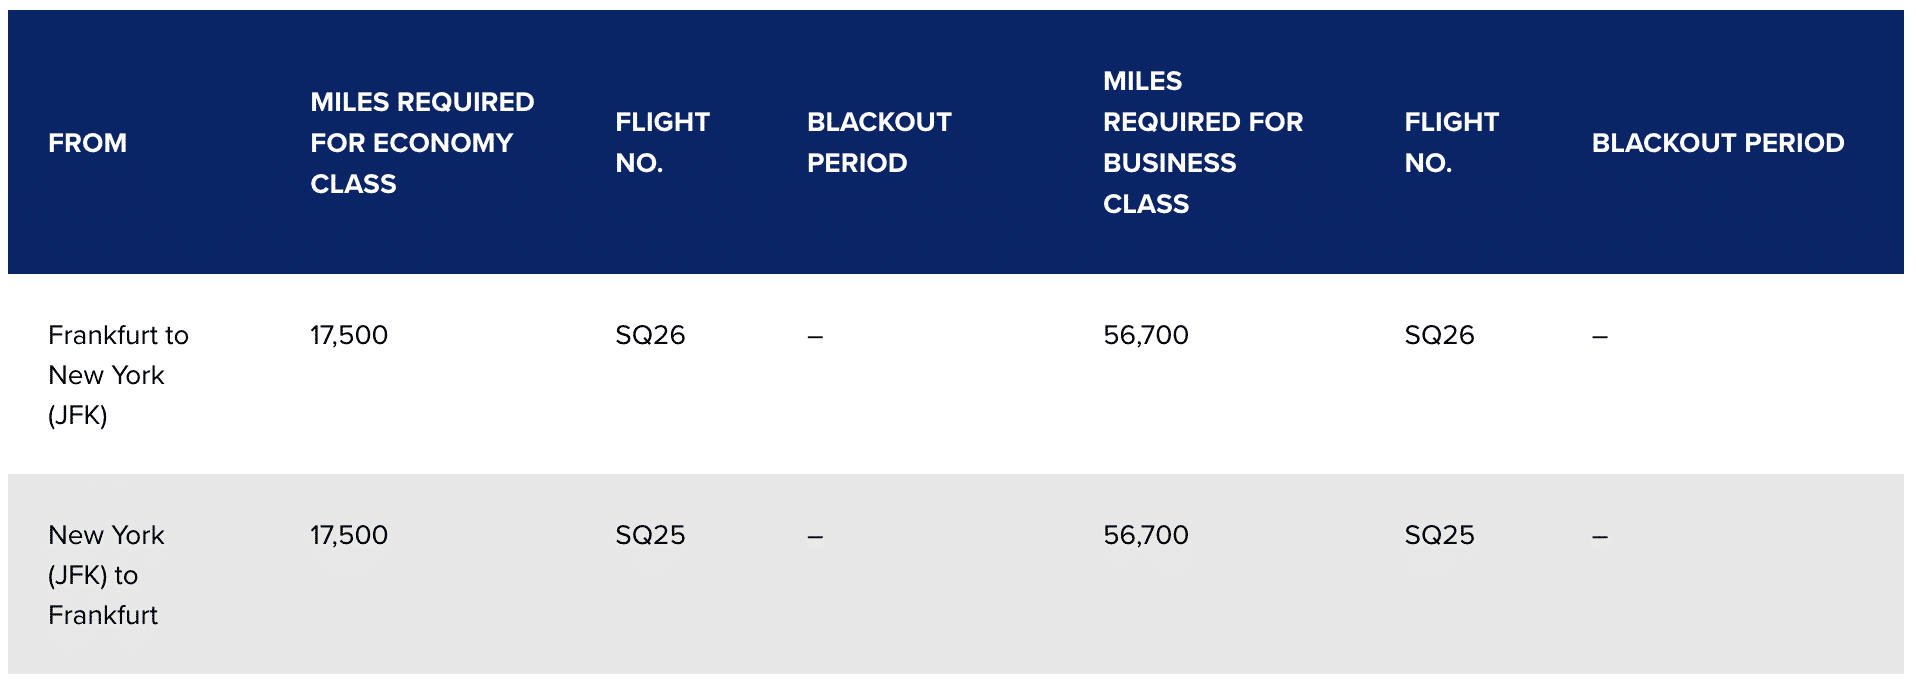The image size is (1916, 684).
Task: Select the business class SQ26 flight number
Action: pyautogui.click(x=1439, y=335)
